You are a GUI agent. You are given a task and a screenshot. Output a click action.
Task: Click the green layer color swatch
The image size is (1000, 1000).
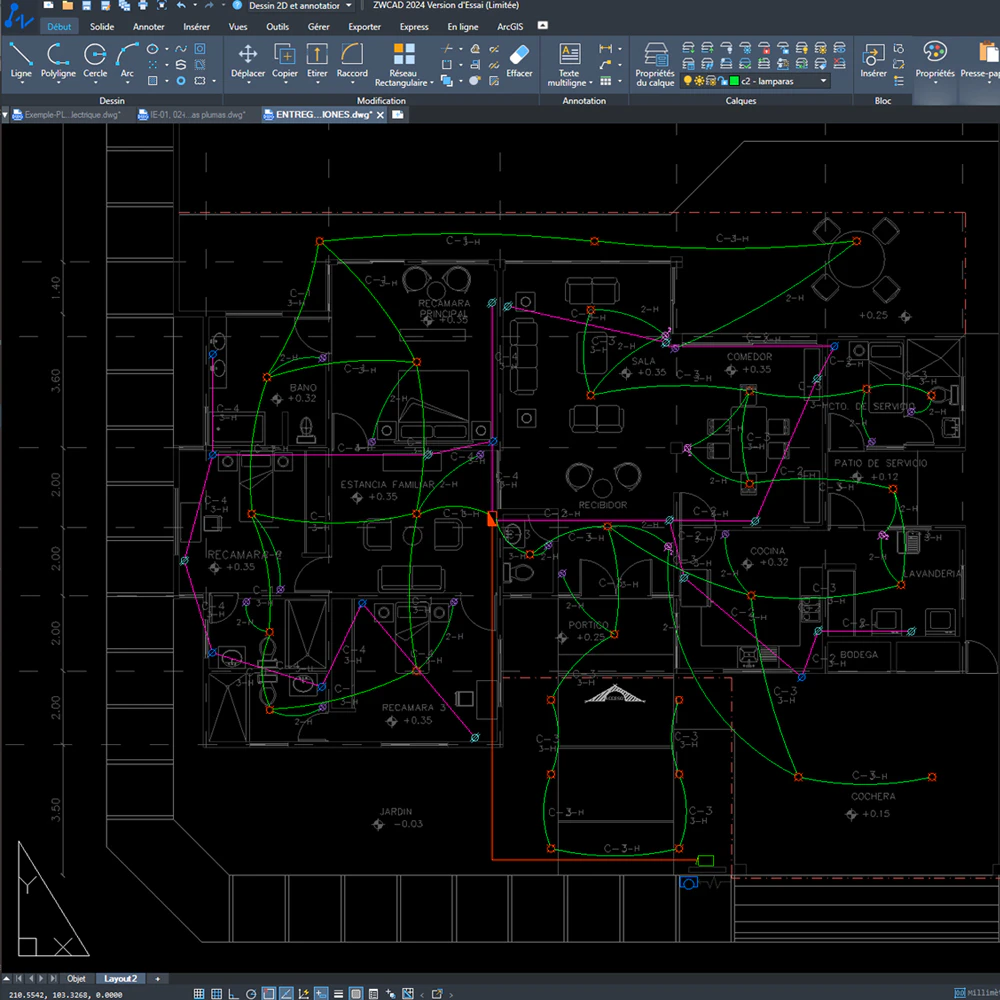pos(734,81)
